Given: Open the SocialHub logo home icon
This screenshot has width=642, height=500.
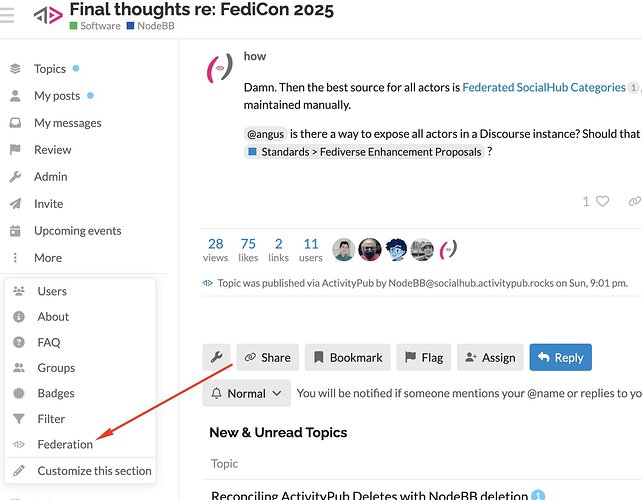Looking at the screenshot, I should pyautogui.click(x=48, y=16).
